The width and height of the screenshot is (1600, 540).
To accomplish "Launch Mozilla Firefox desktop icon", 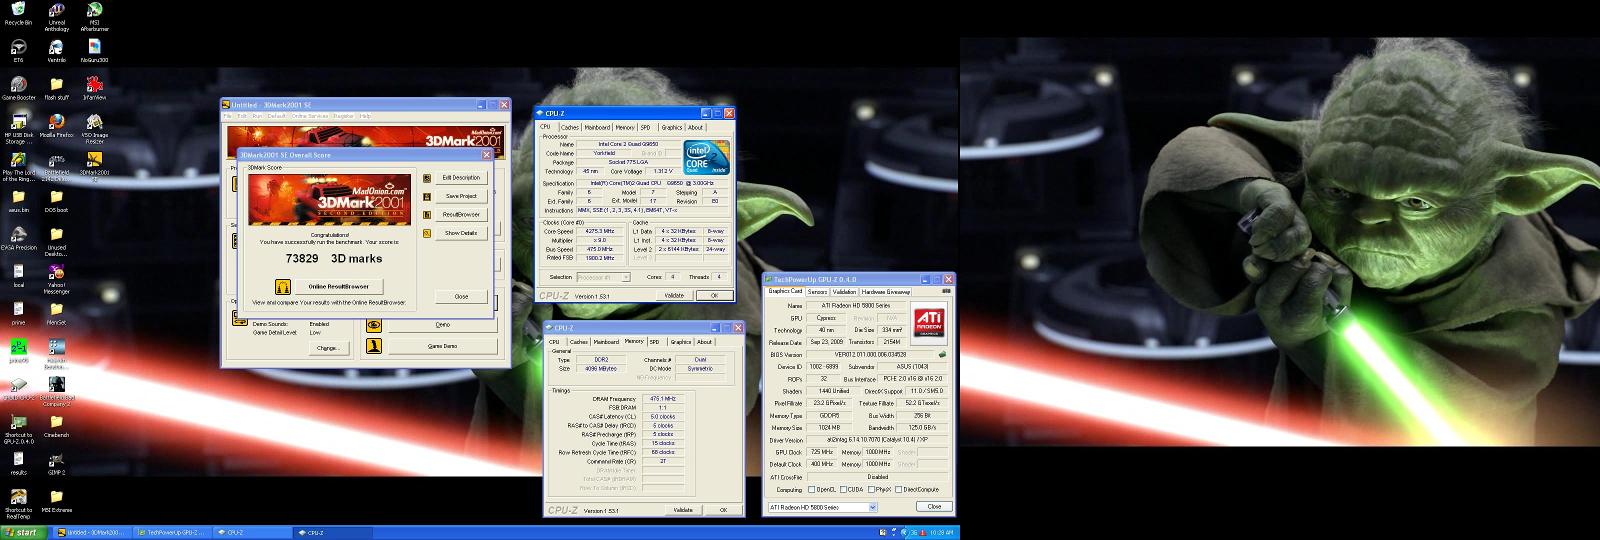I will [x=57, y=123].
